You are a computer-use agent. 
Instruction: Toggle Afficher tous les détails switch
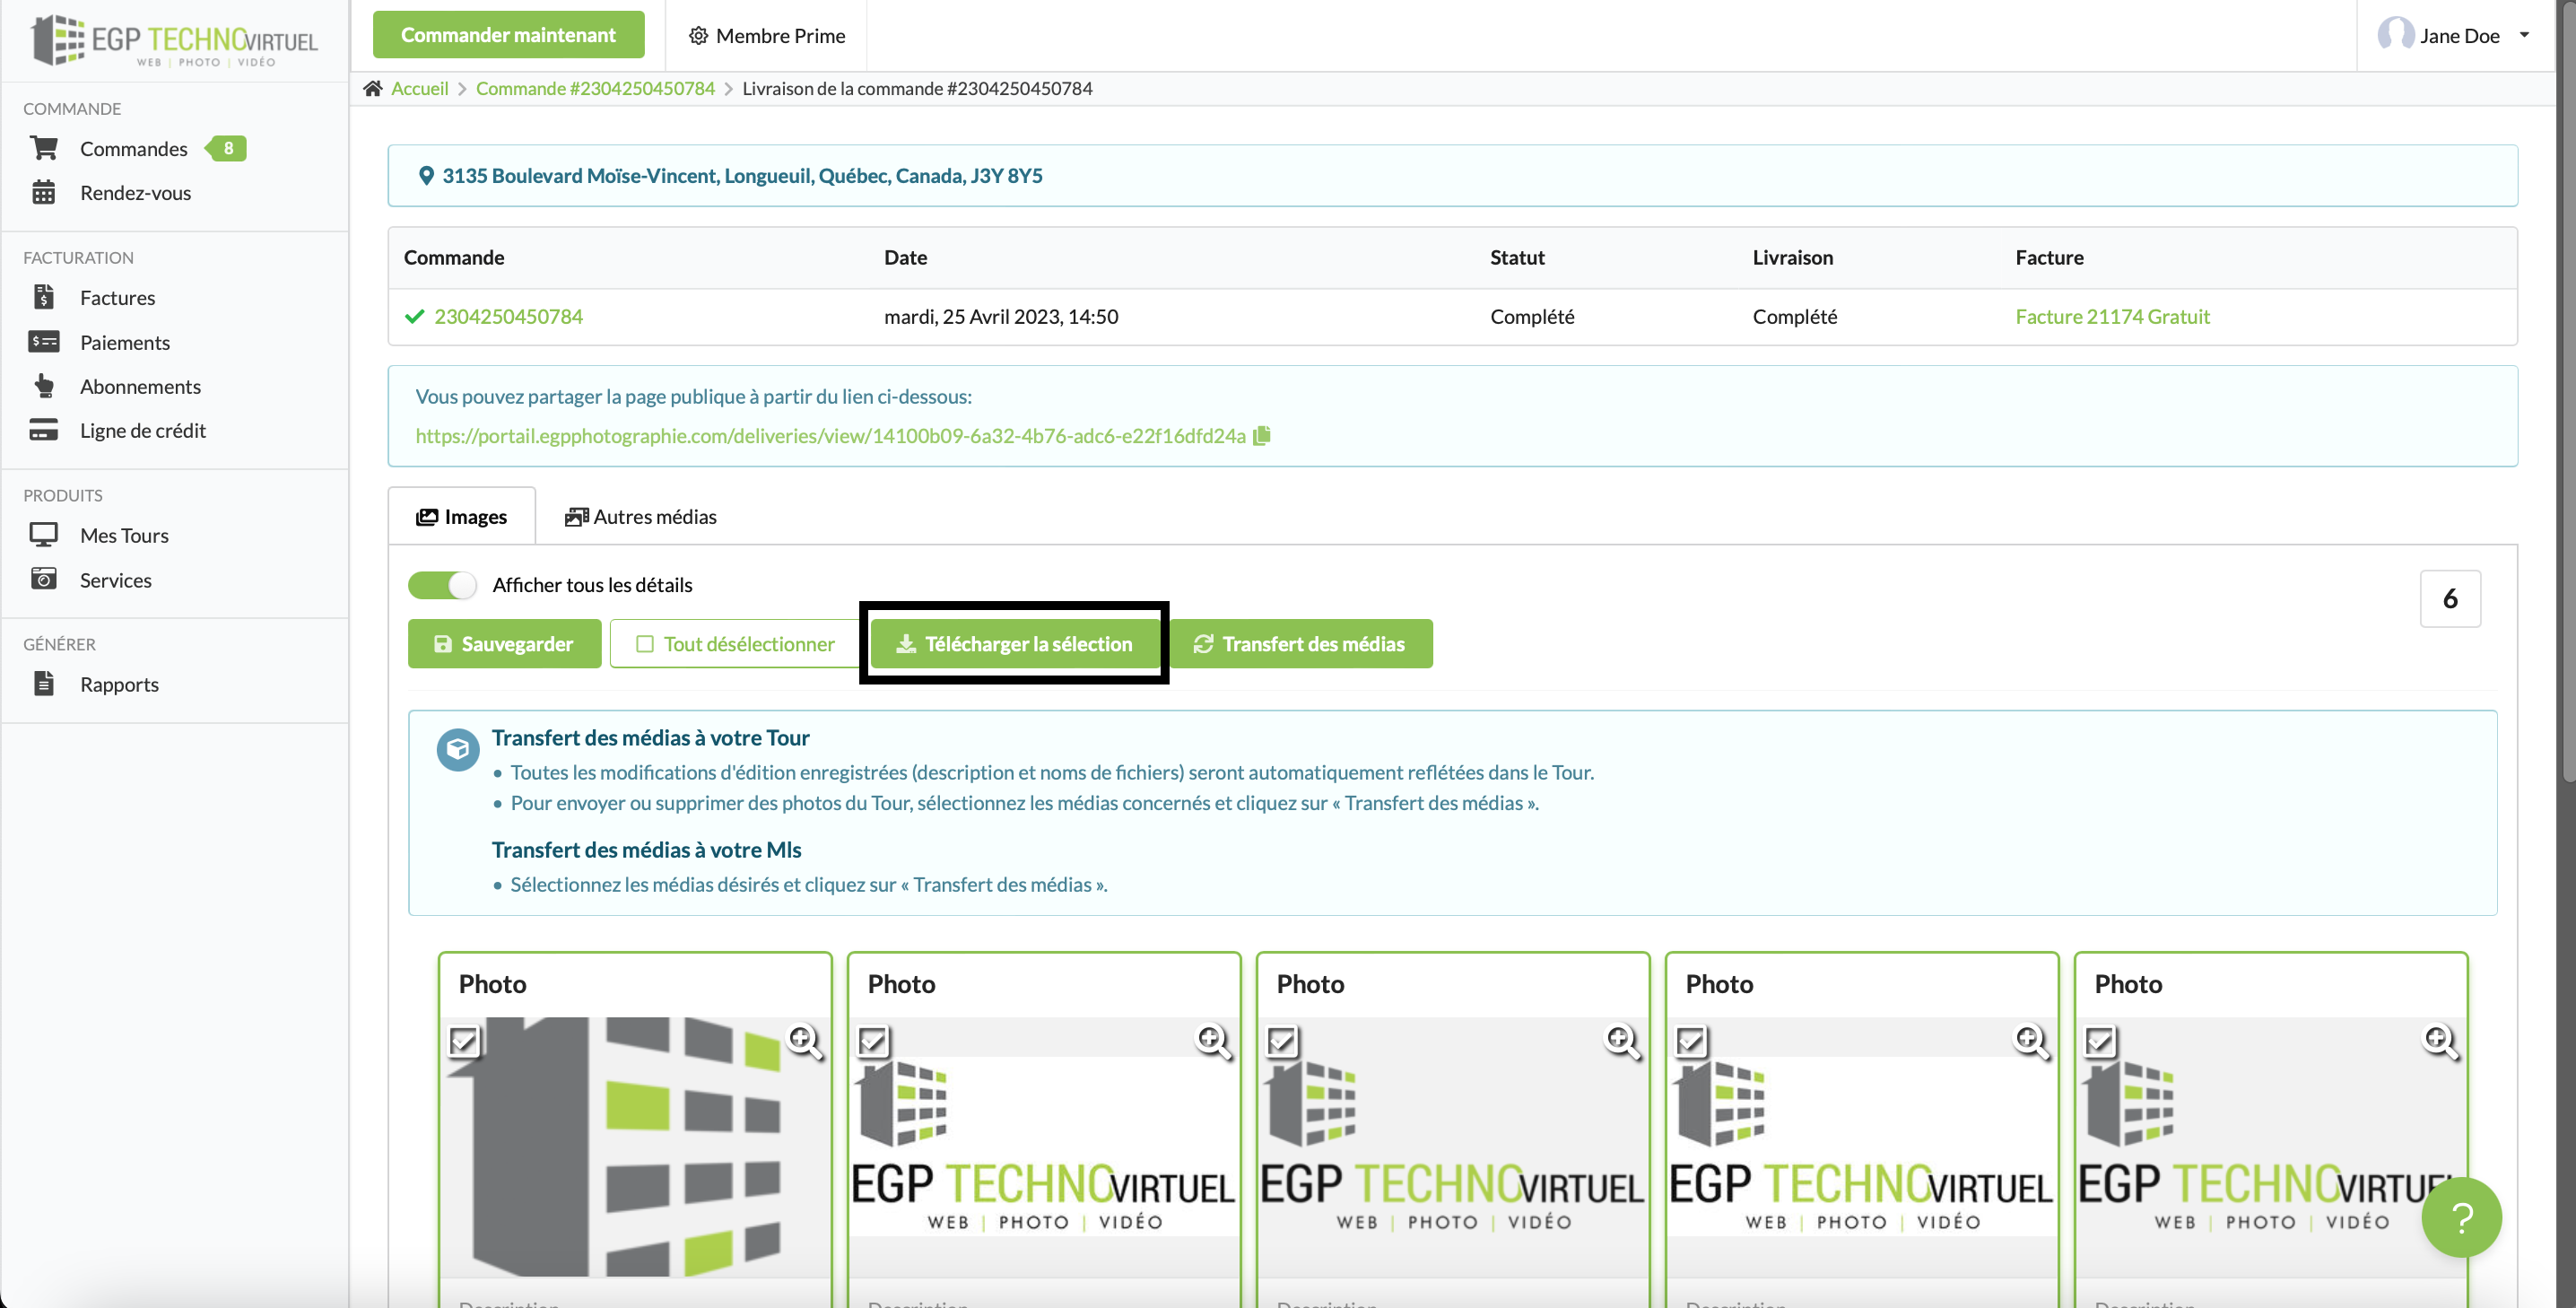[443, 585]
